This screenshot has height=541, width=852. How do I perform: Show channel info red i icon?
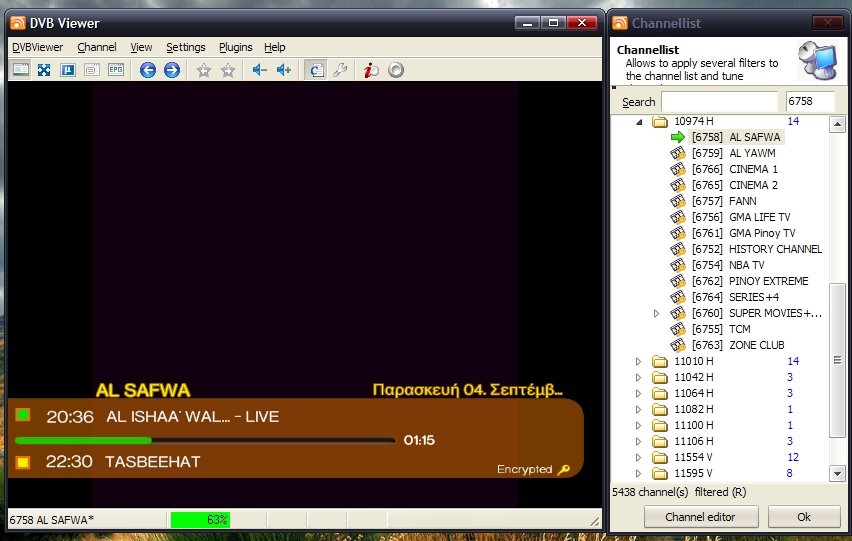pyautogui.click(x=371, y=70)
